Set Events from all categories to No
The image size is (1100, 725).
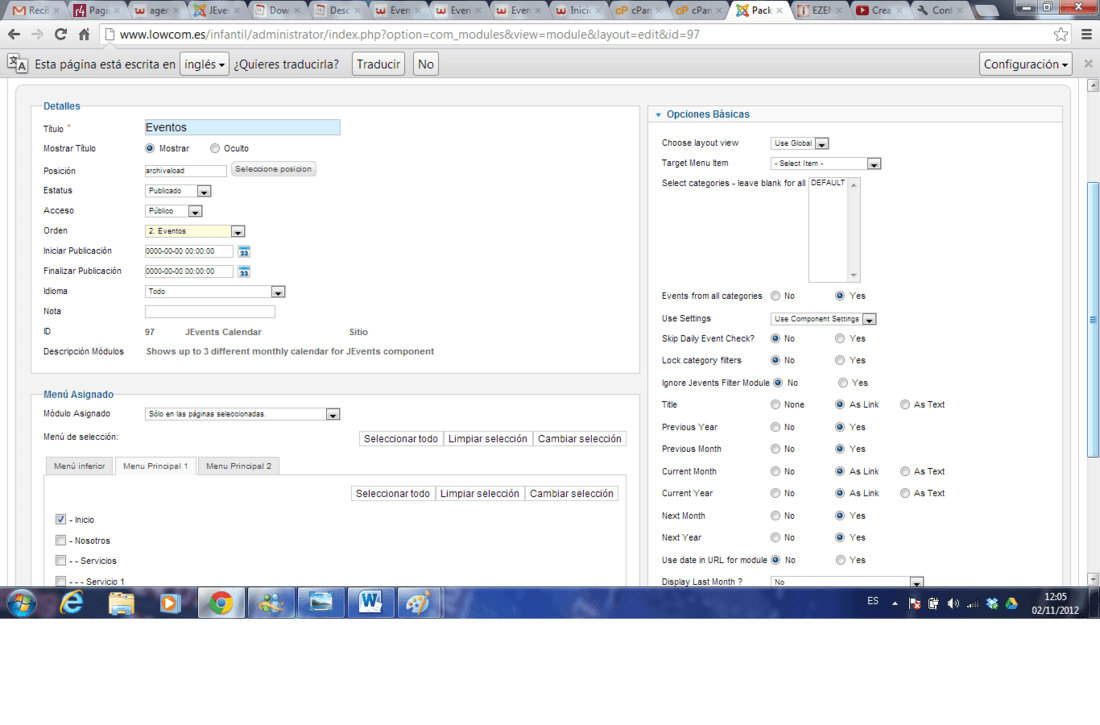[775, 295]
